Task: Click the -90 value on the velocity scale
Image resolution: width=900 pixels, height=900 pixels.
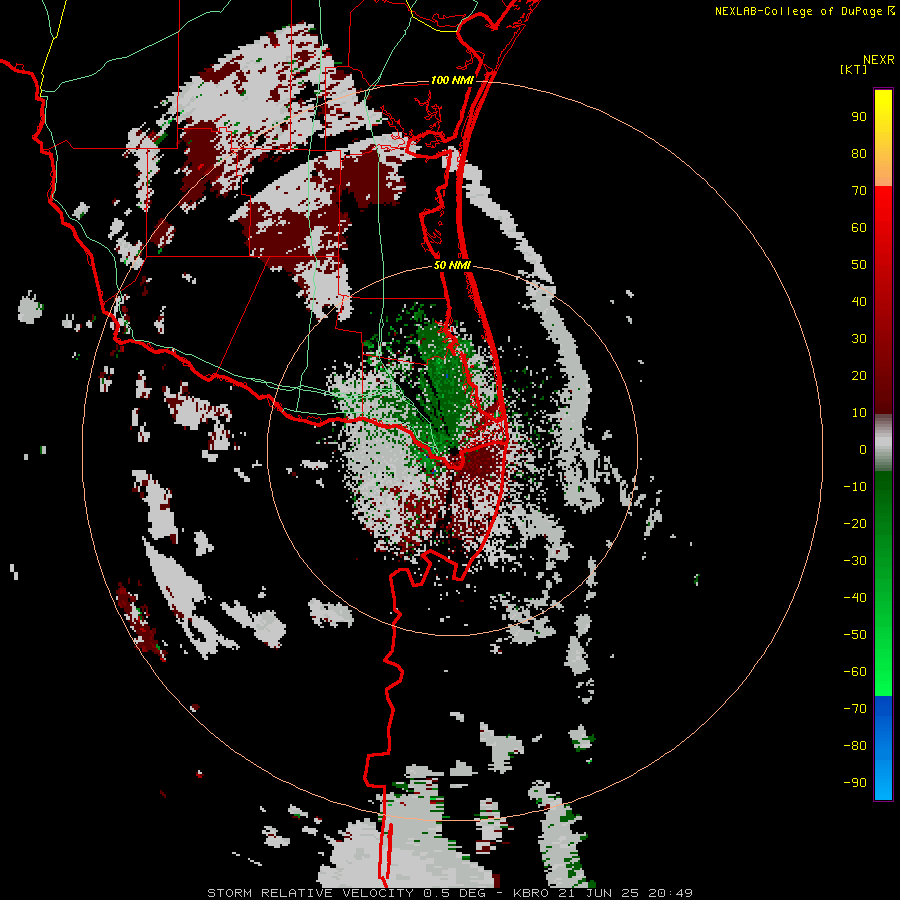Action: [x=855, y=783]
